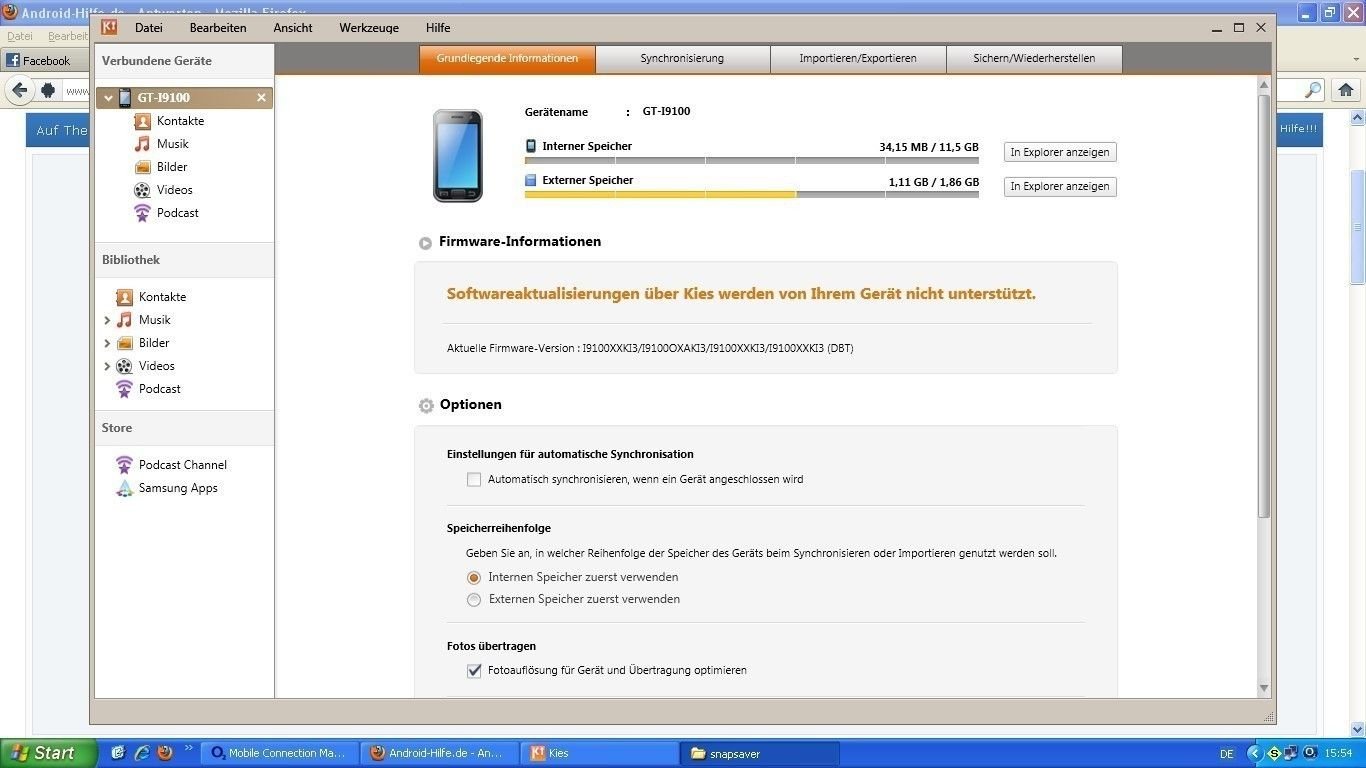This screenshot has width=1366, height=768.
Task: Expand Videos in Bibliothek
Action: [x=107, y=366]
